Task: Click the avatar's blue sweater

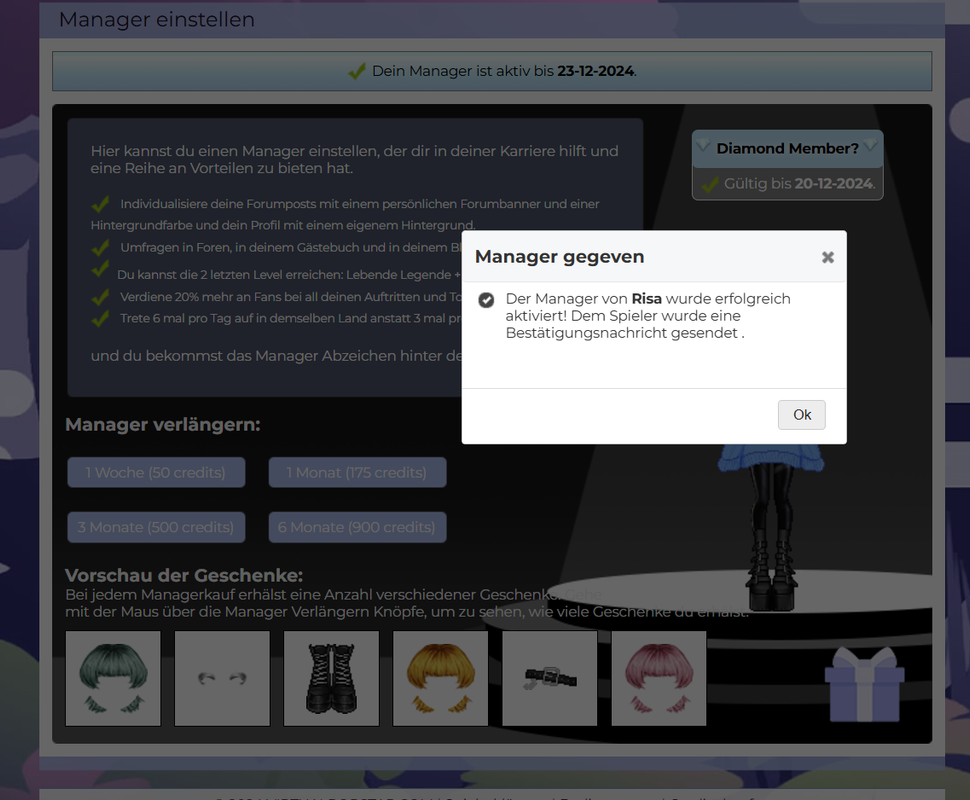Action: click(771, 458)
